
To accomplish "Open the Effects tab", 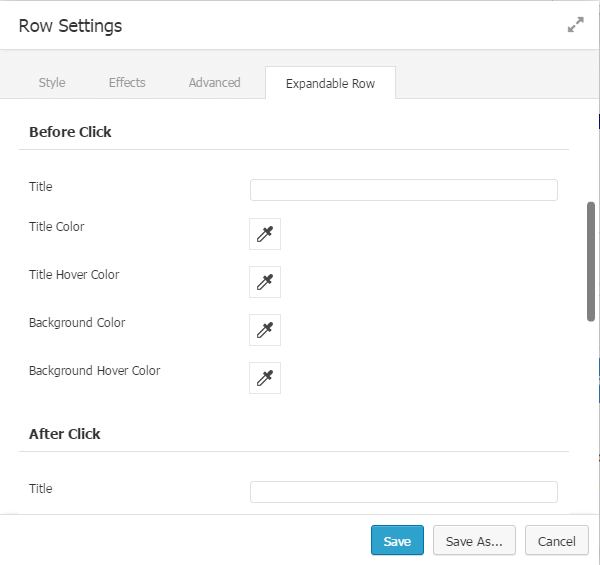I will pyautogui.click(x=127, y=83).
